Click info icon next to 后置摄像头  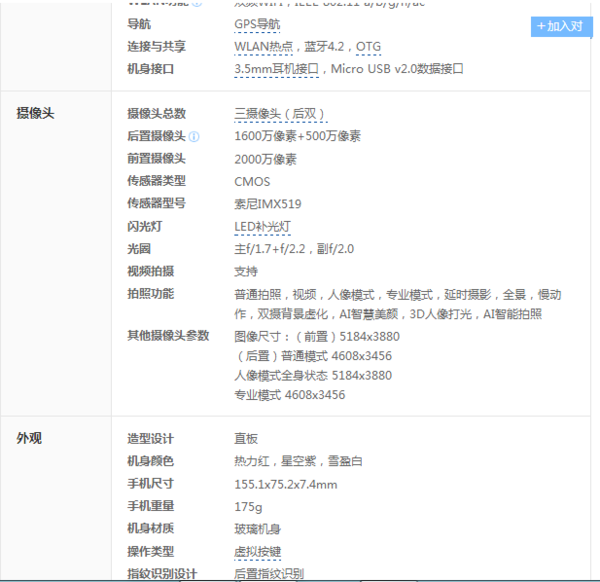(x=194, y=137)
